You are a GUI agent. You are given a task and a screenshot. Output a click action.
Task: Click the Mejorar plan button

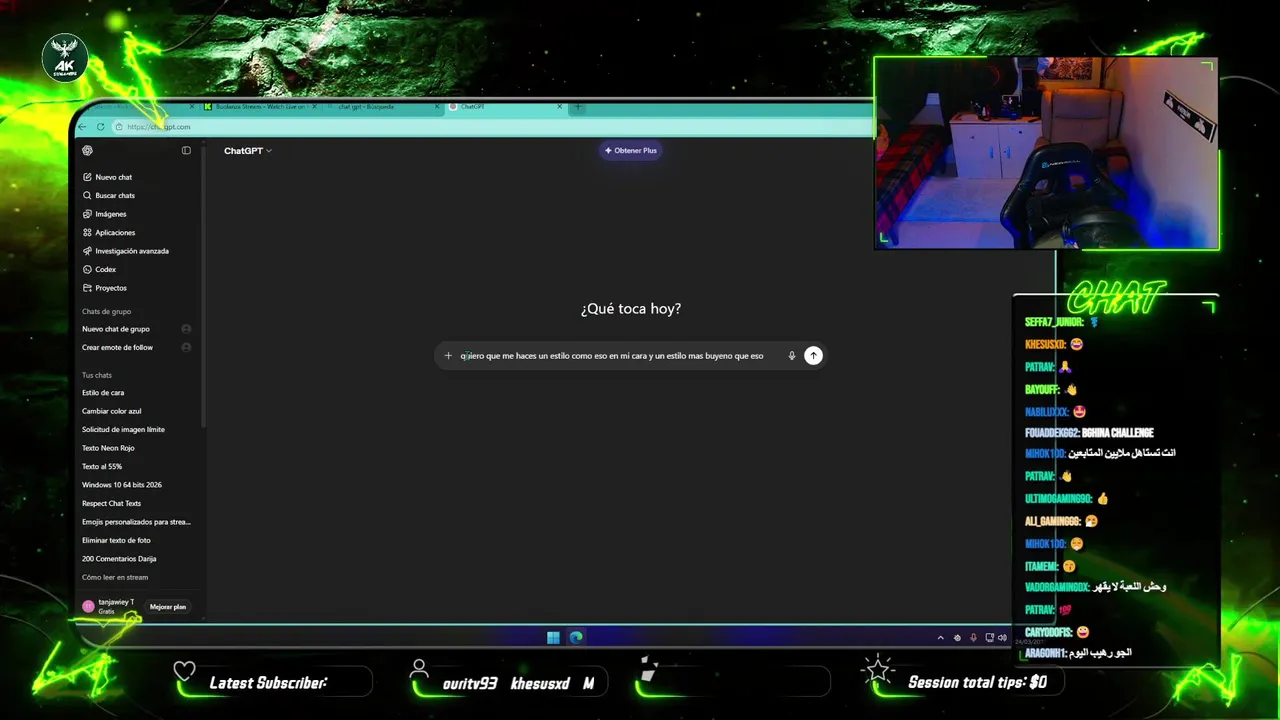tap(168, 607)
